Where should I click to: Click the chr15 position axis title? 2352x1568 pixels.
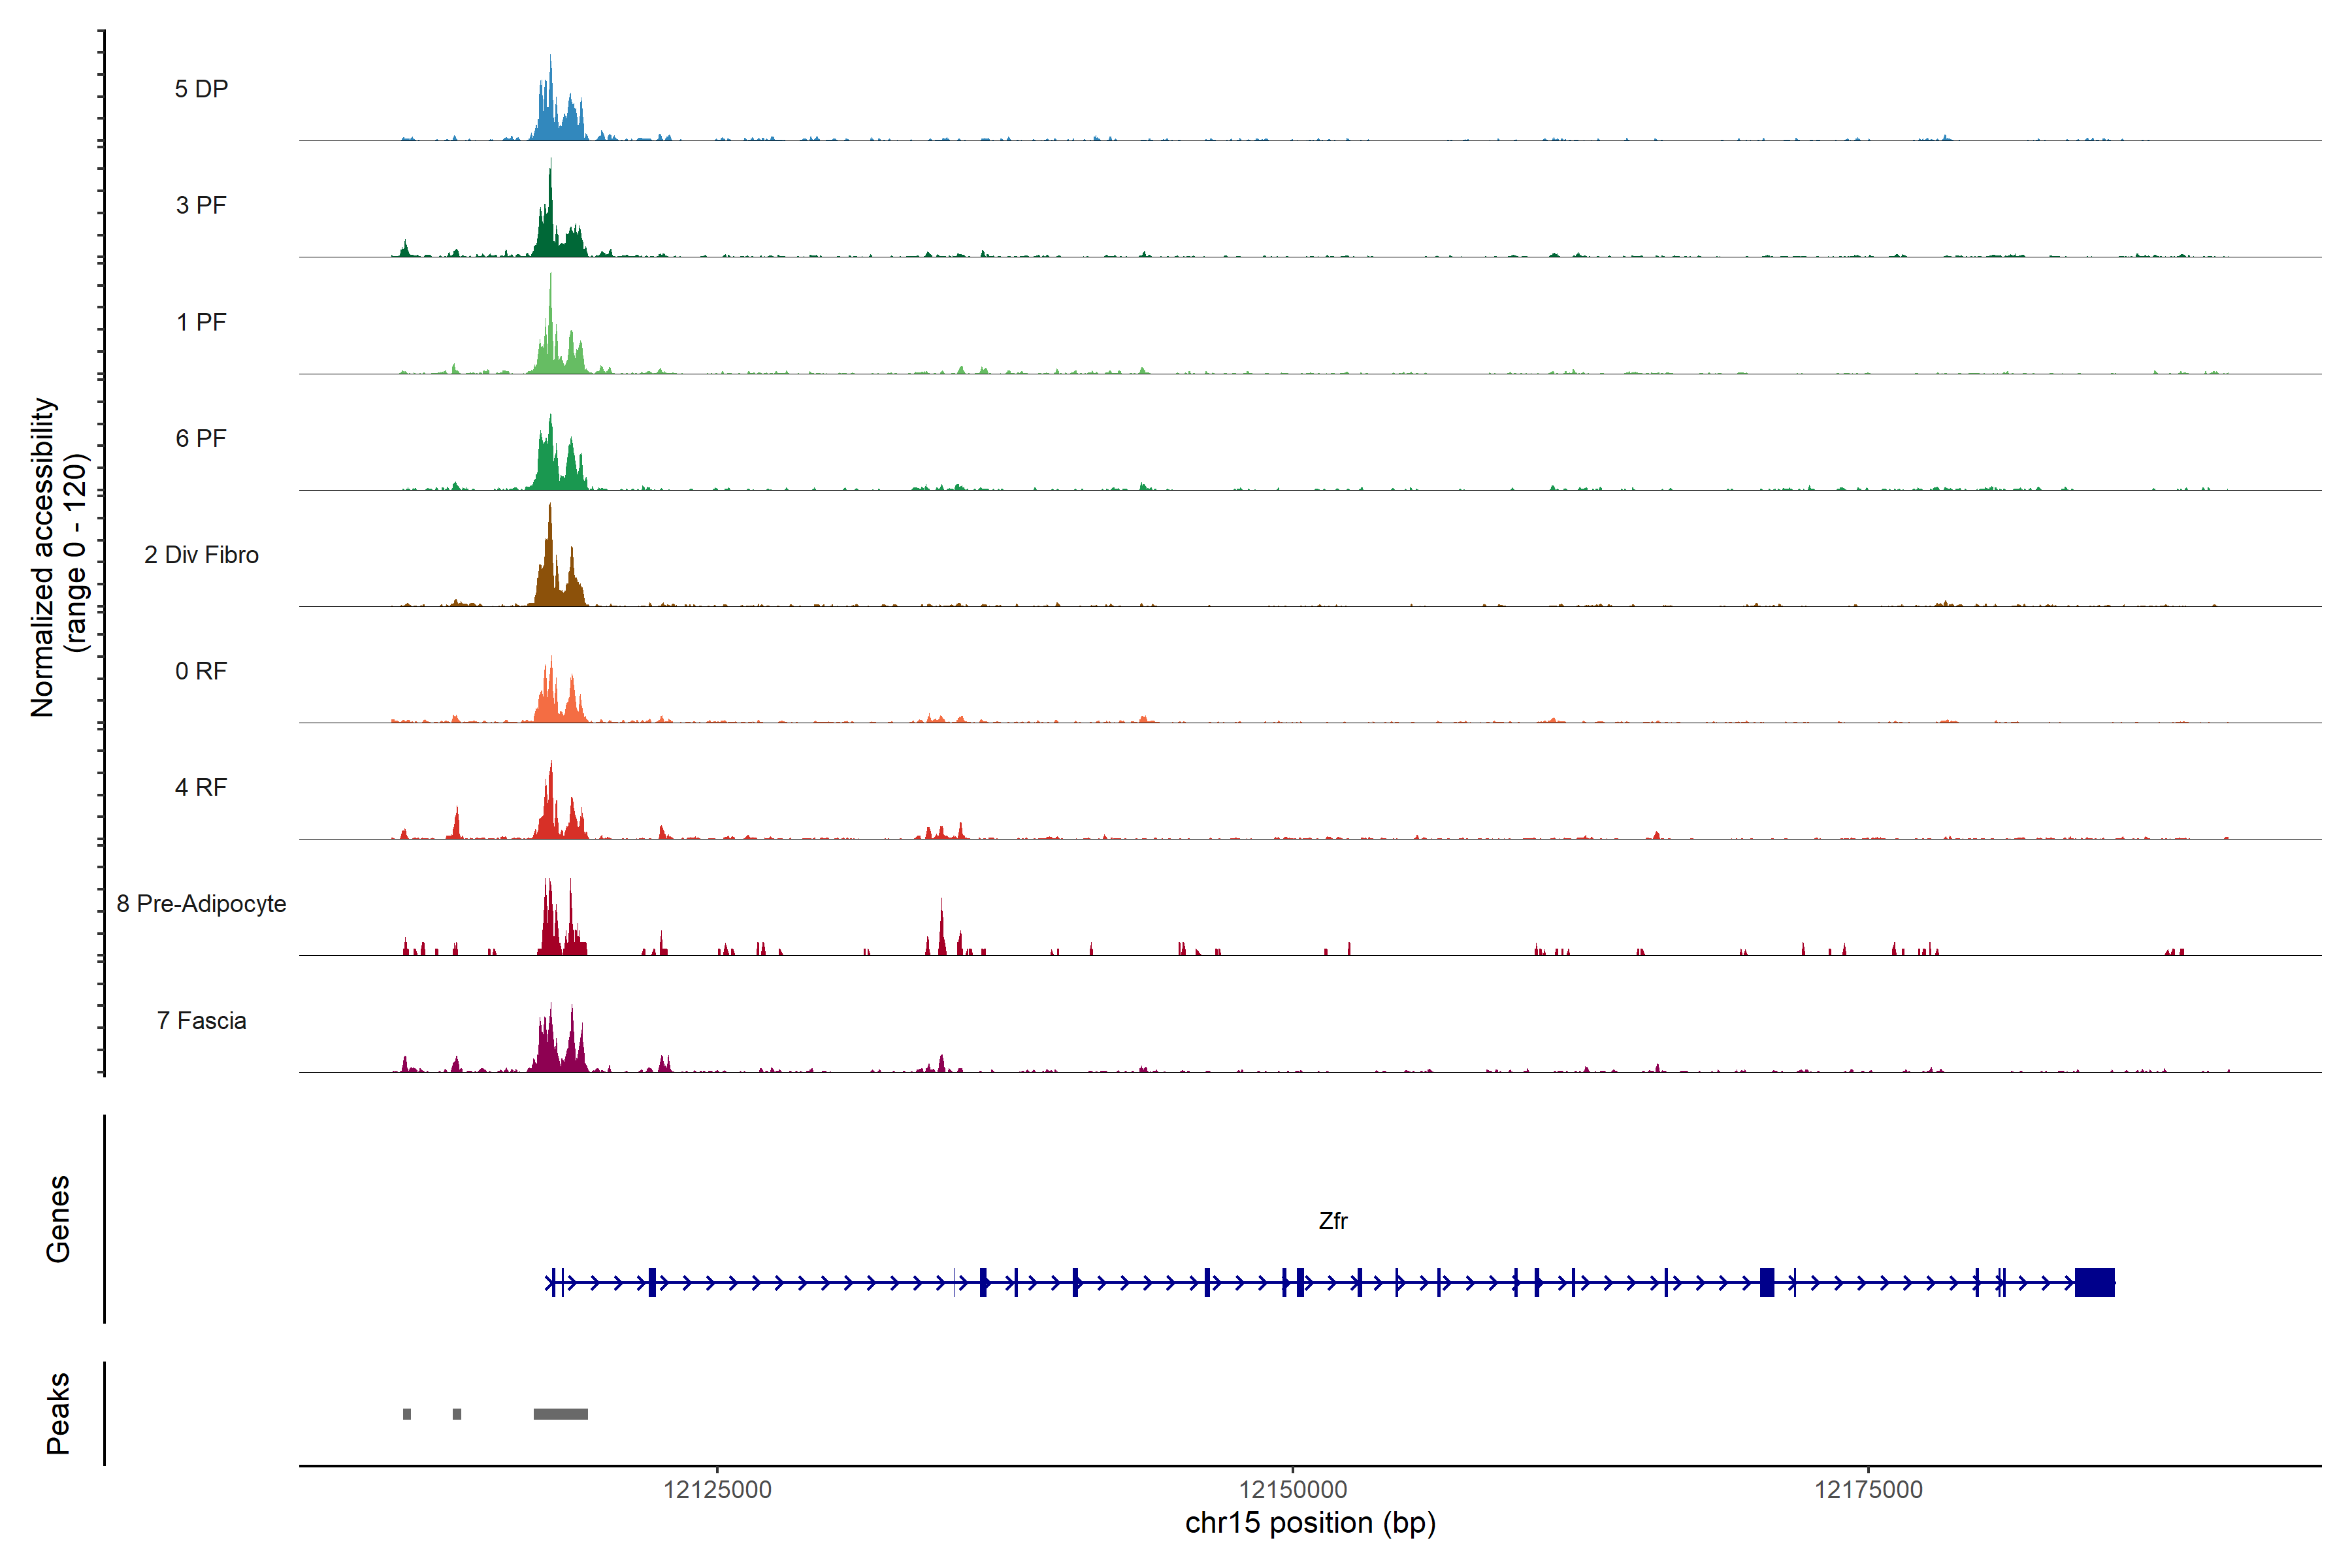[x=1310, y=1523]
